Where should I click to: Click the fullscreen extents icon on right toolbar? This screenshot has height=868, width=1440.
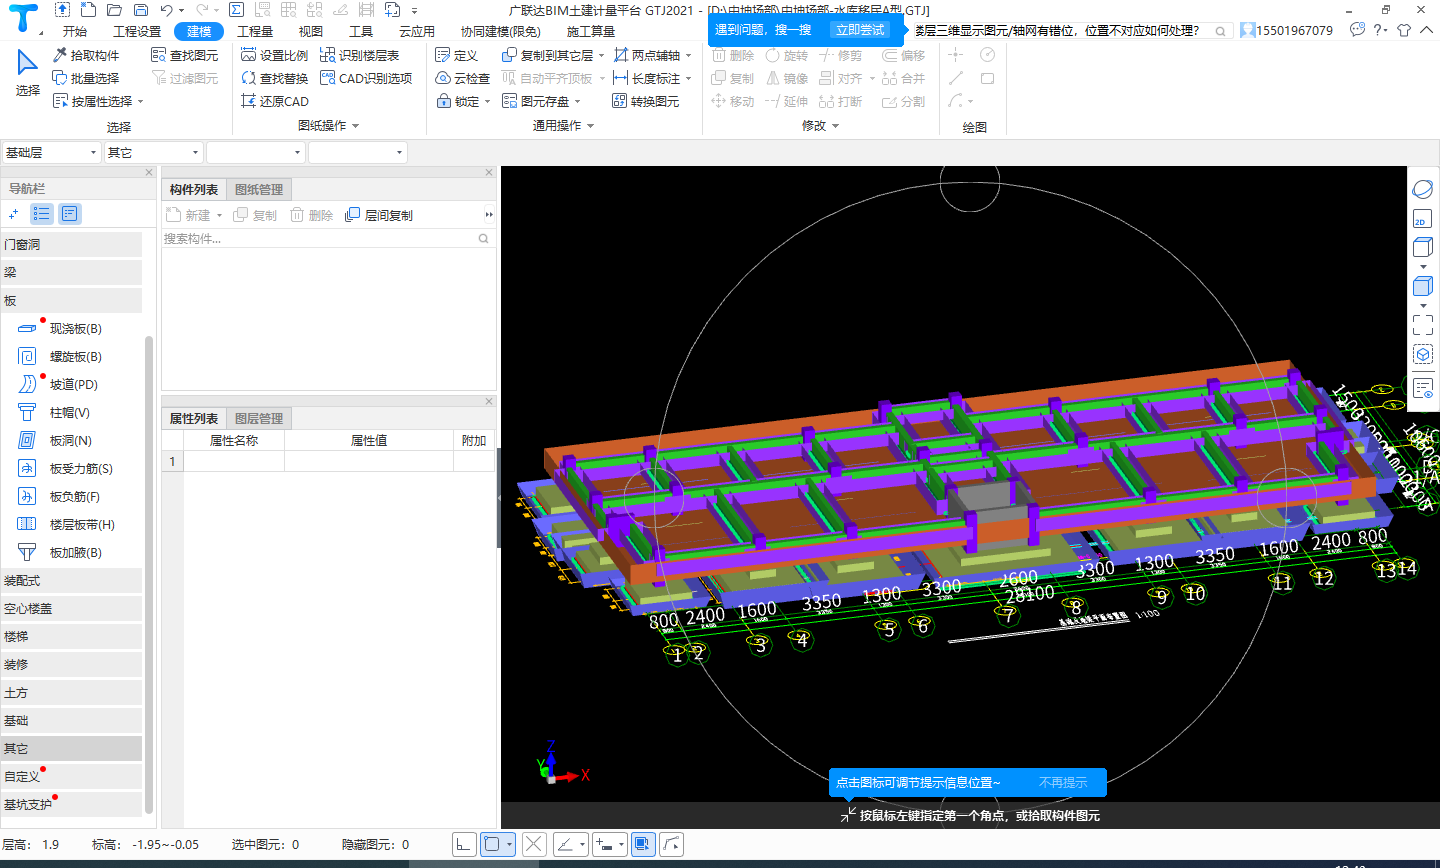tap(1422, 325)
